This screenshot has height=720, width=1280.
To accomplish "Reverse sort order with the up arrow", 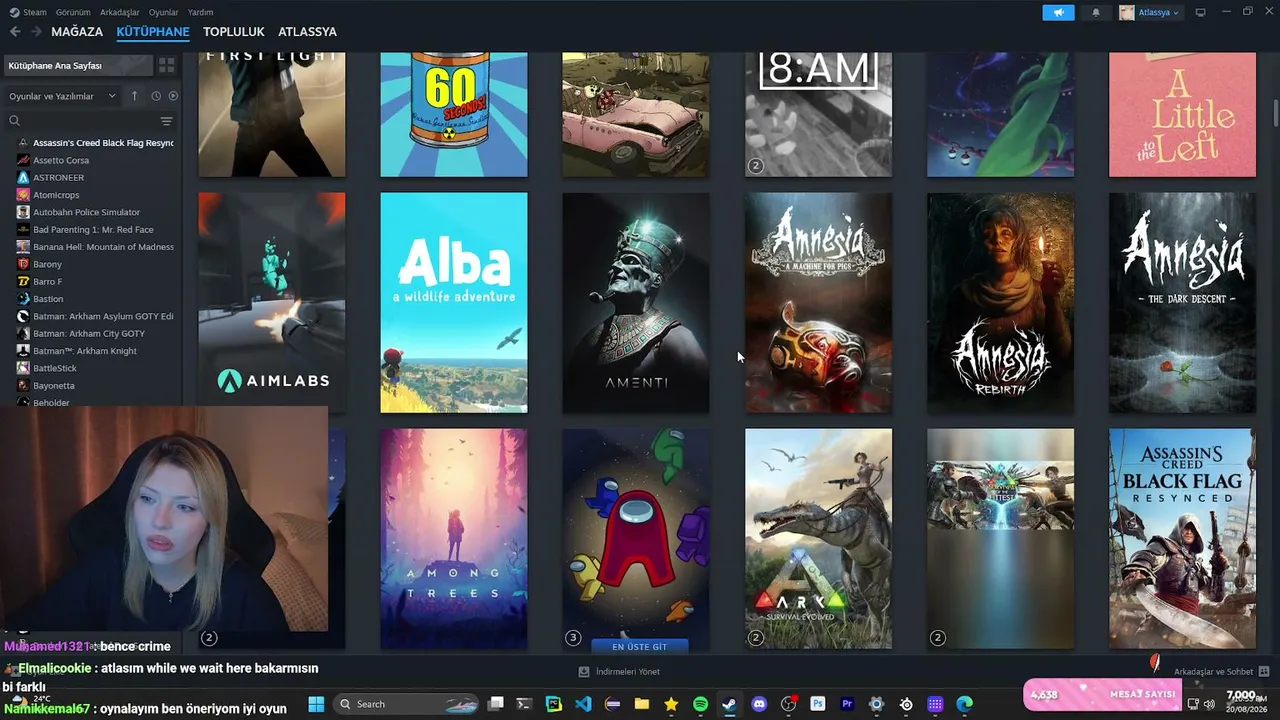I will pos(135,96).
